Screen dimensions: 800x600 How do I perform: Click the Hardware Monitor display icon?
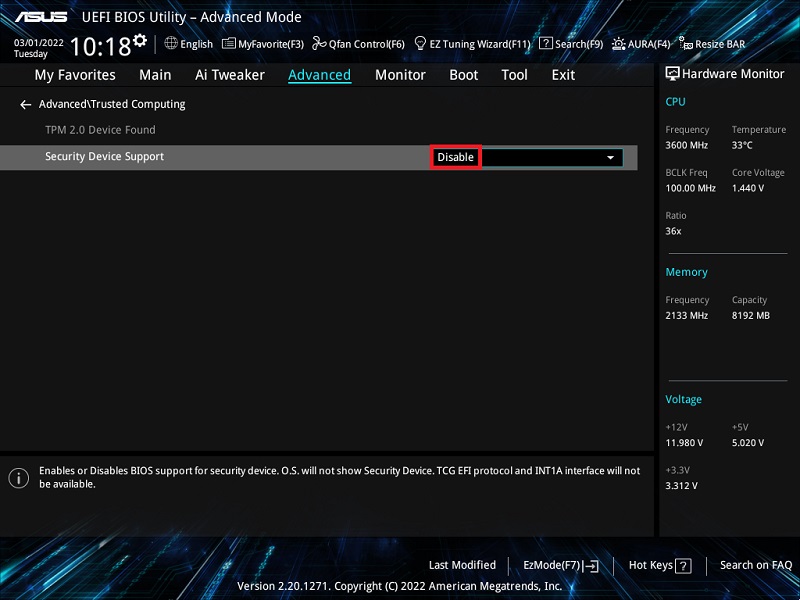coord(672,74)
